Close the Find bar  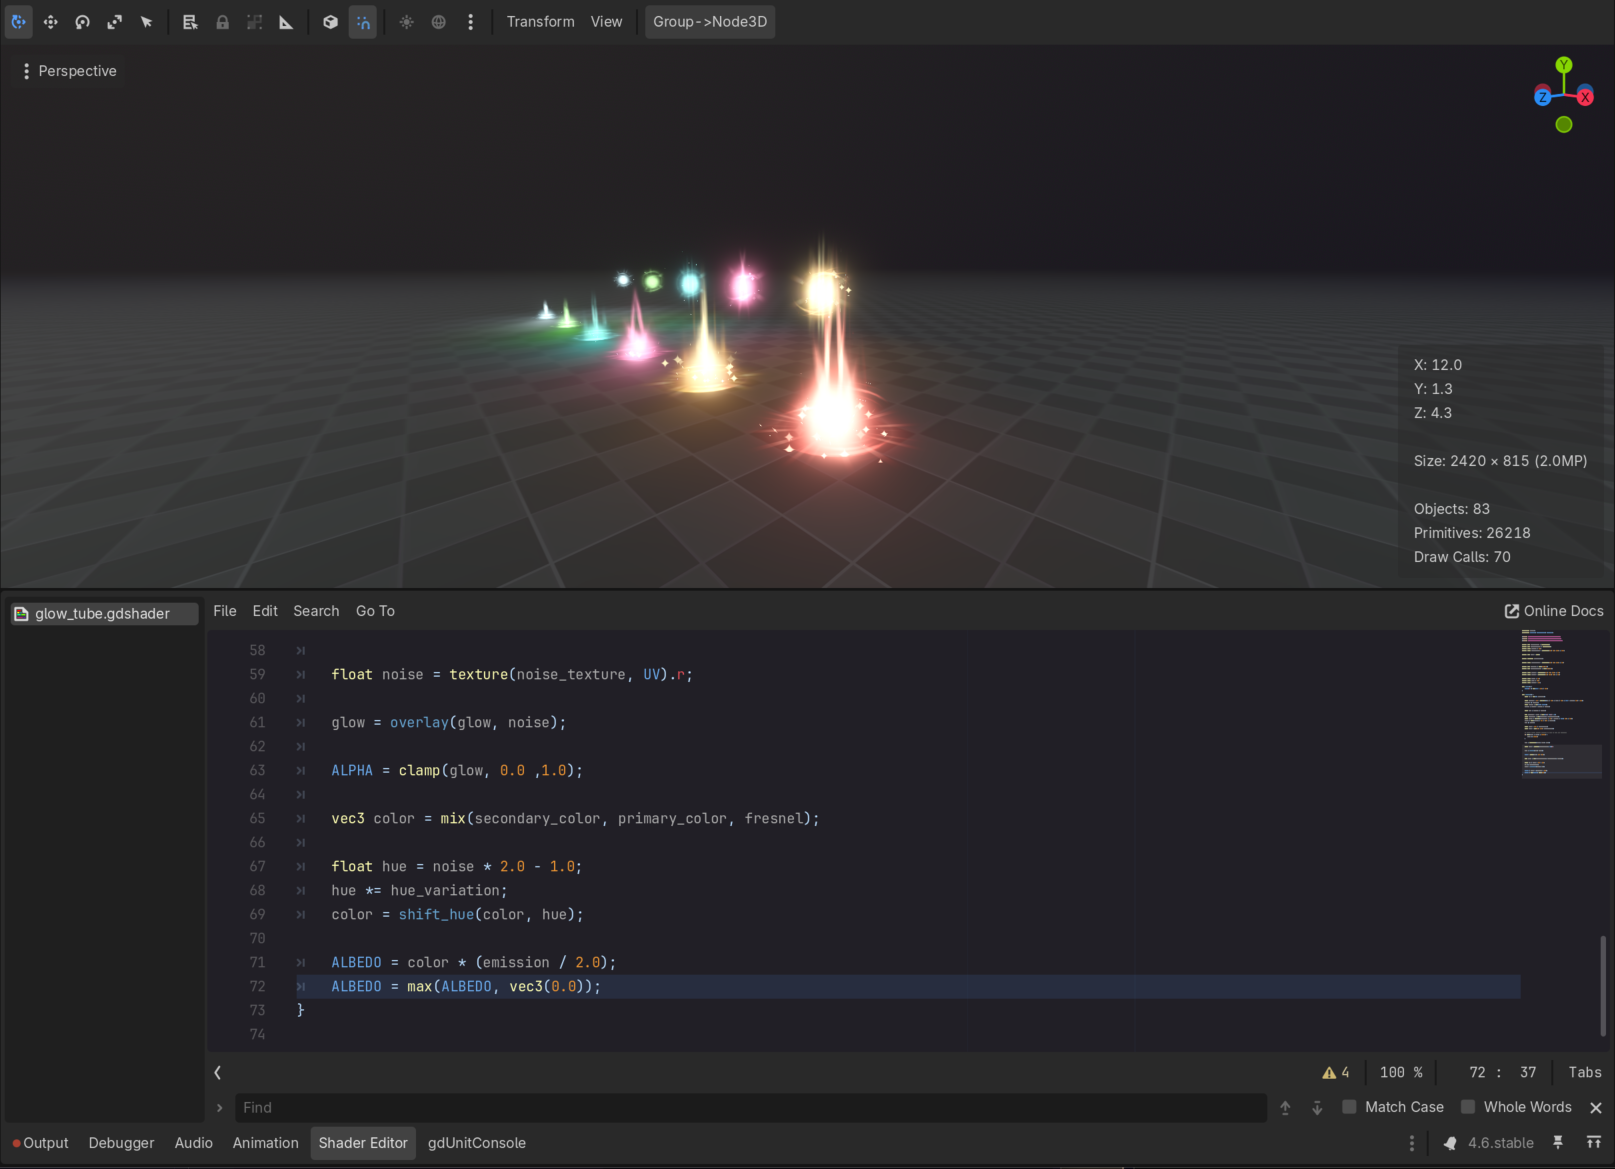click(1596, 1108)
